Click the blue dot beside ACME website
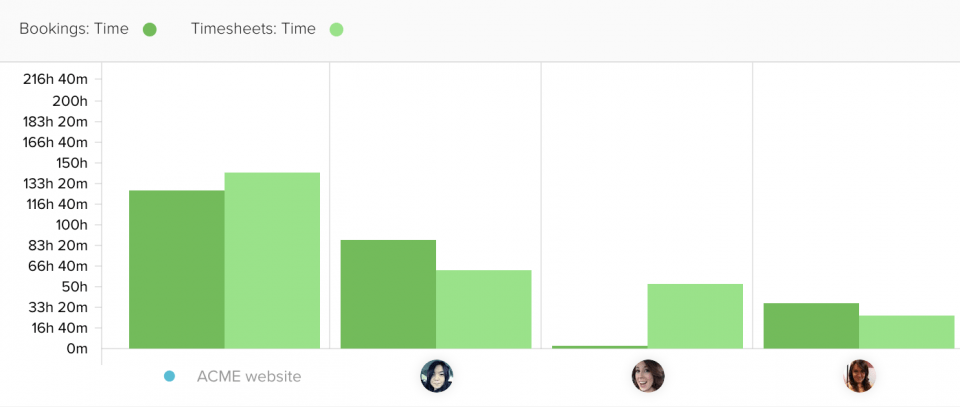 [170, 376]
